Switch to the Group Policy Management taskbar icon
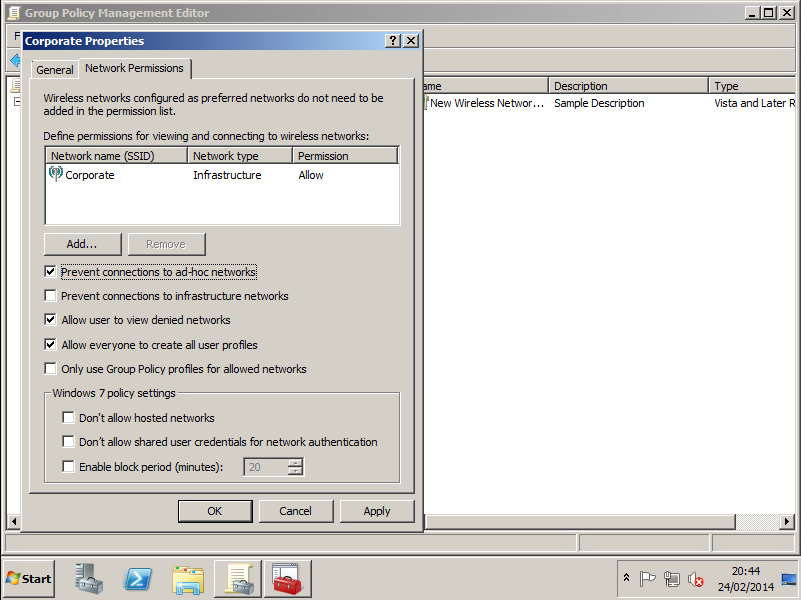 coord(238,579)
